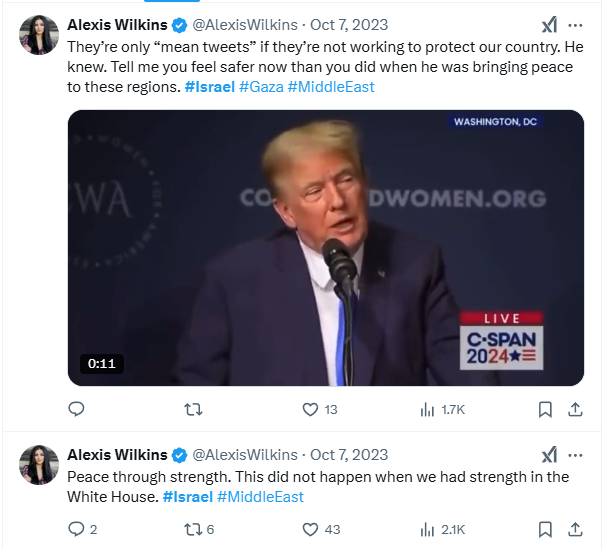
Task: Open the #Gaza hashtag link
Action: coord(261,87)
